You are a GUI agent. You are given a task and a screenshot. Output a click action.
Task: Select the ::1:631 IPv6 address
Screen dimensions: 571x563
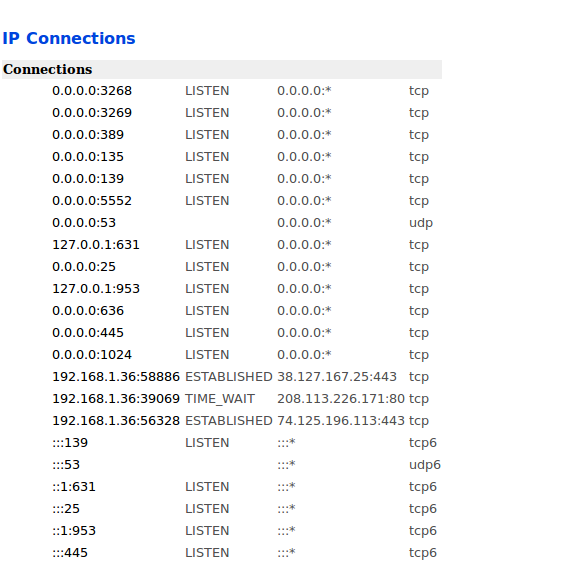[74, 487]
